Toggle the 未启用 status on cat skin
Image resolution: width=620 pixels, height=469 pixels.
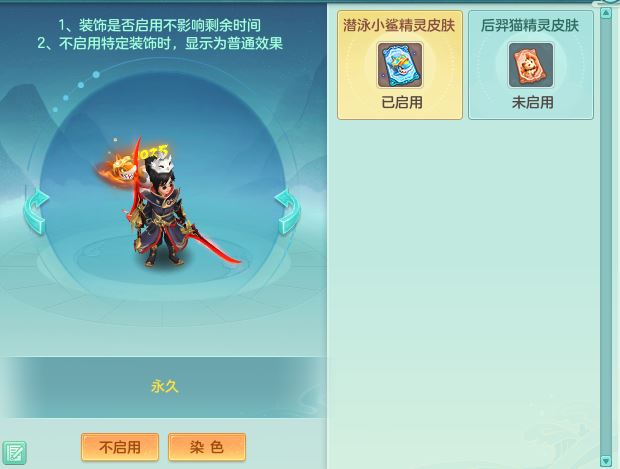pos(533,102)
